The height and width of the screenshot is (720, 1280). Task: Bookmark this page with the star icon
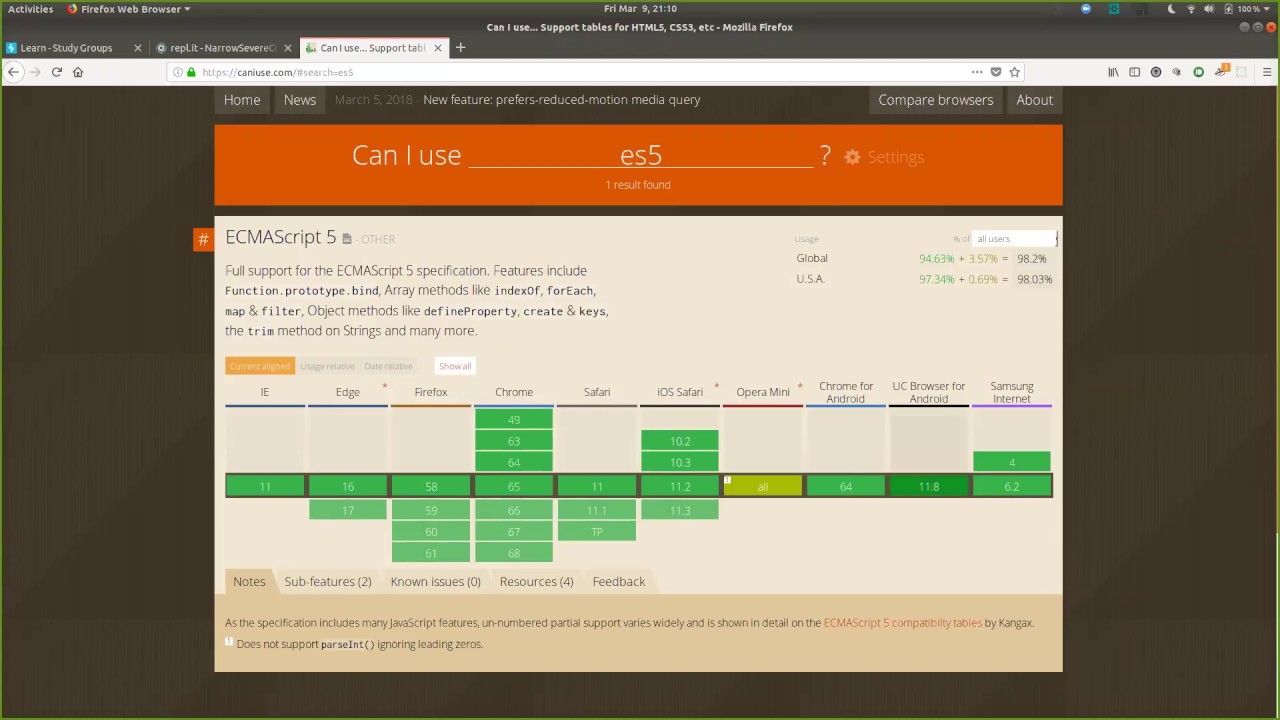click(x=1014, y=72)
